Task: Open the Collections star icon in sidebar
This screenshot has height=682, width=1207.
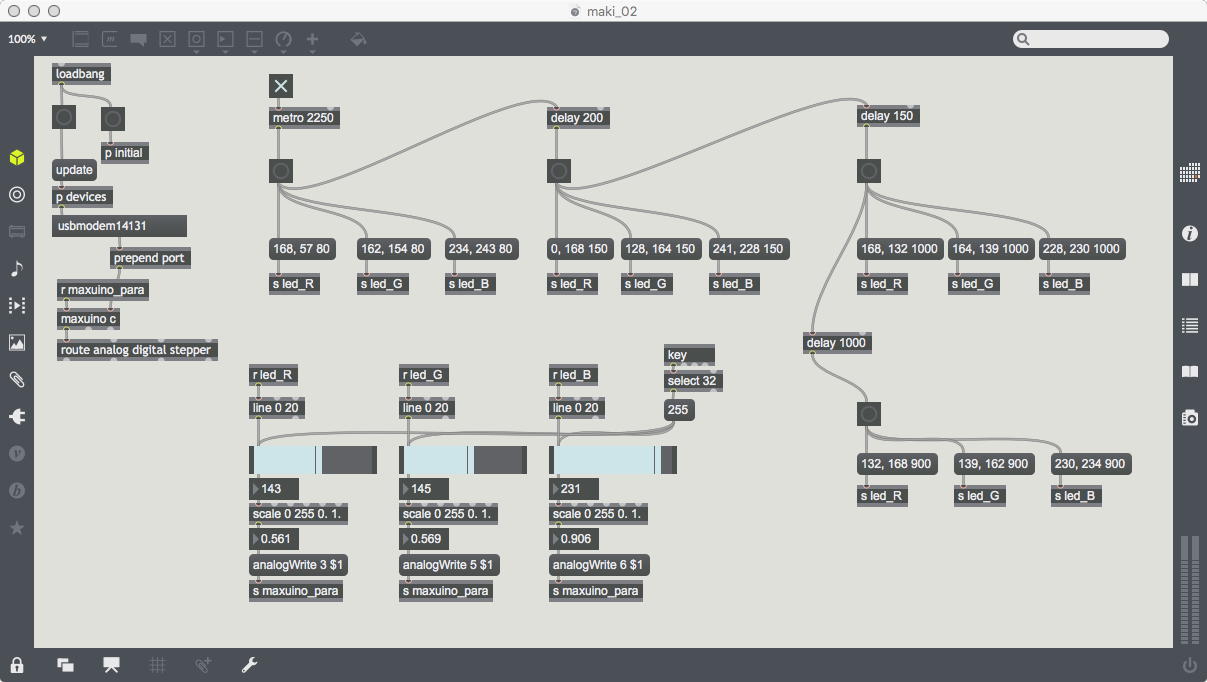Action: click(17, 528)
